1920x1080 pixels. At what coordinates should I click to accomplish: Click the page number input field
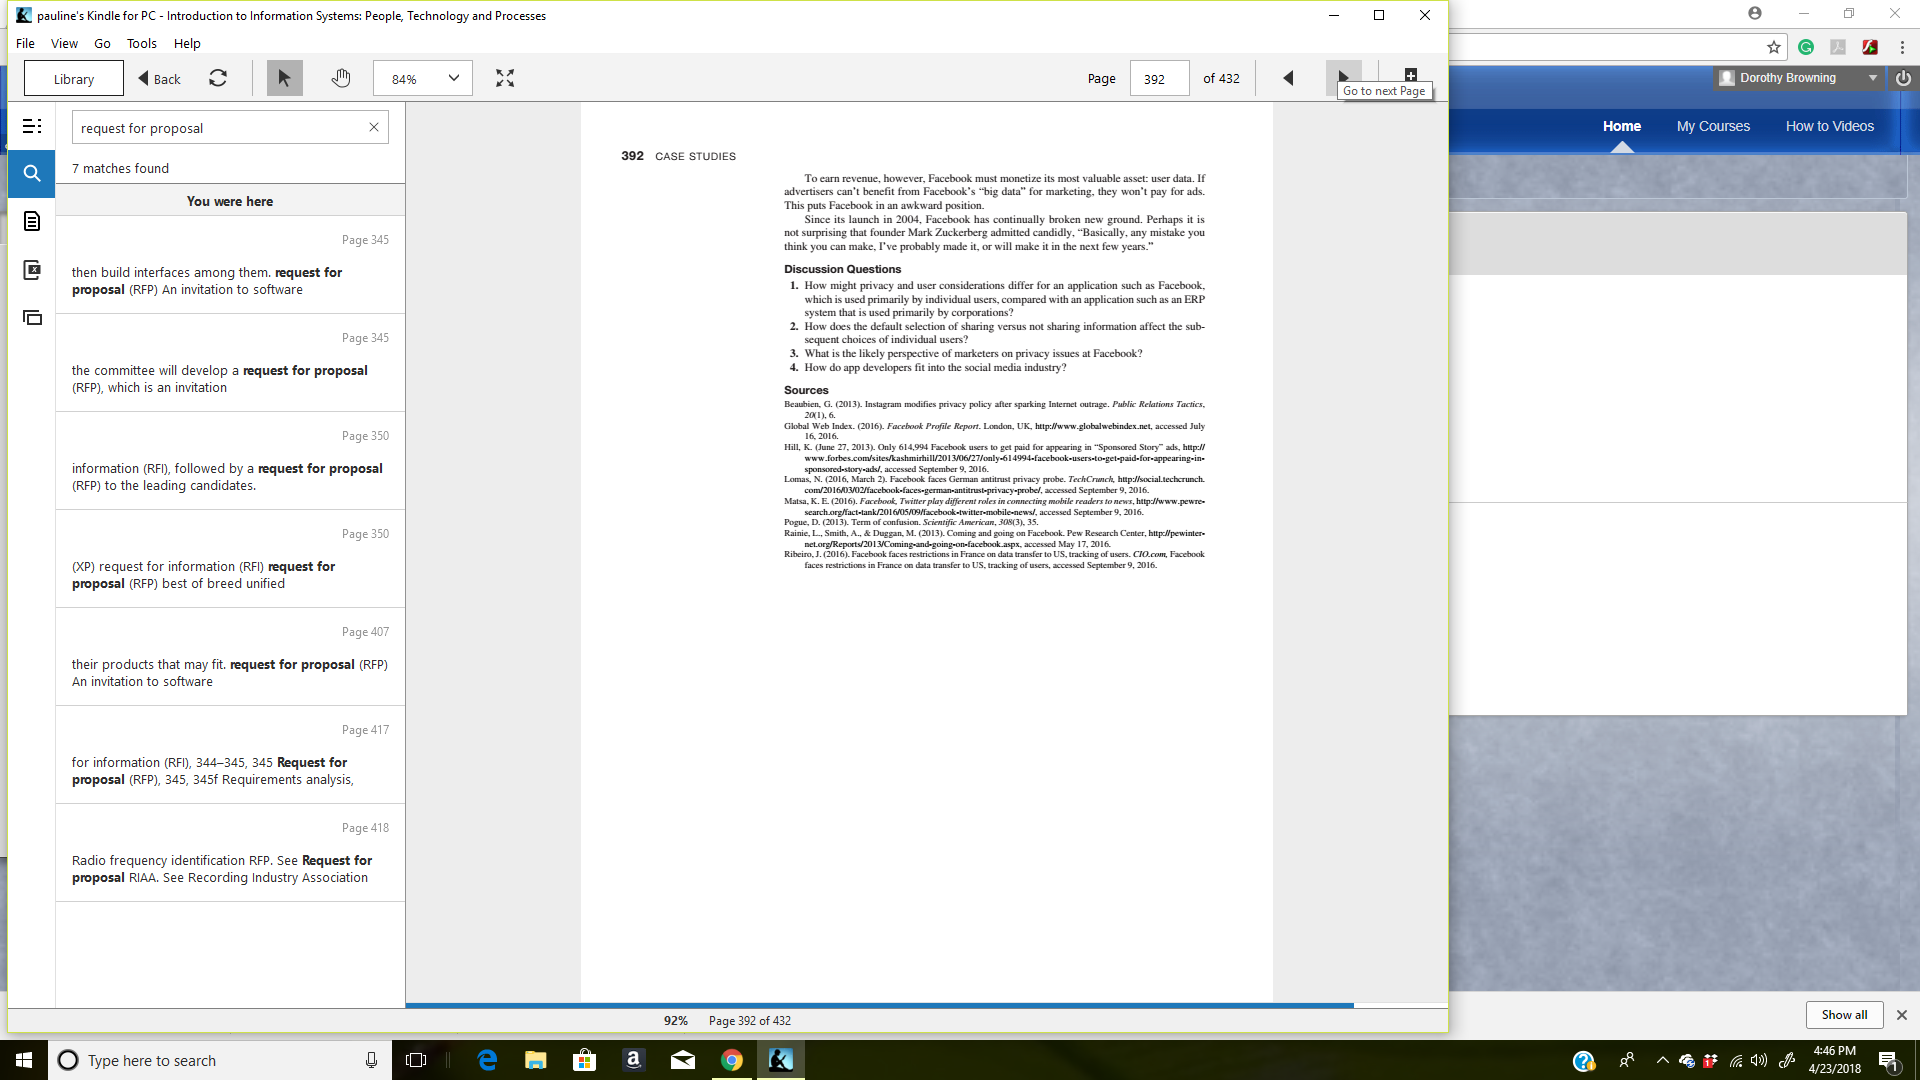[1158, 79]
